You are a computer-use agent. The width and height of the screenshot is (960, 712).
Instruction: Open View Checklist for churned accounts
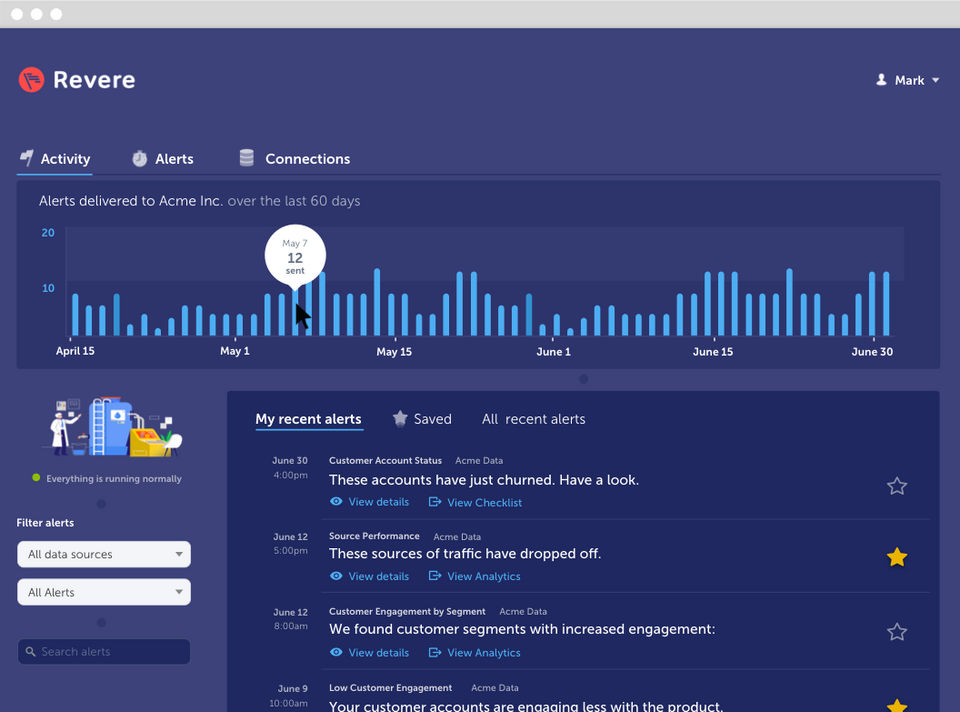475,503
